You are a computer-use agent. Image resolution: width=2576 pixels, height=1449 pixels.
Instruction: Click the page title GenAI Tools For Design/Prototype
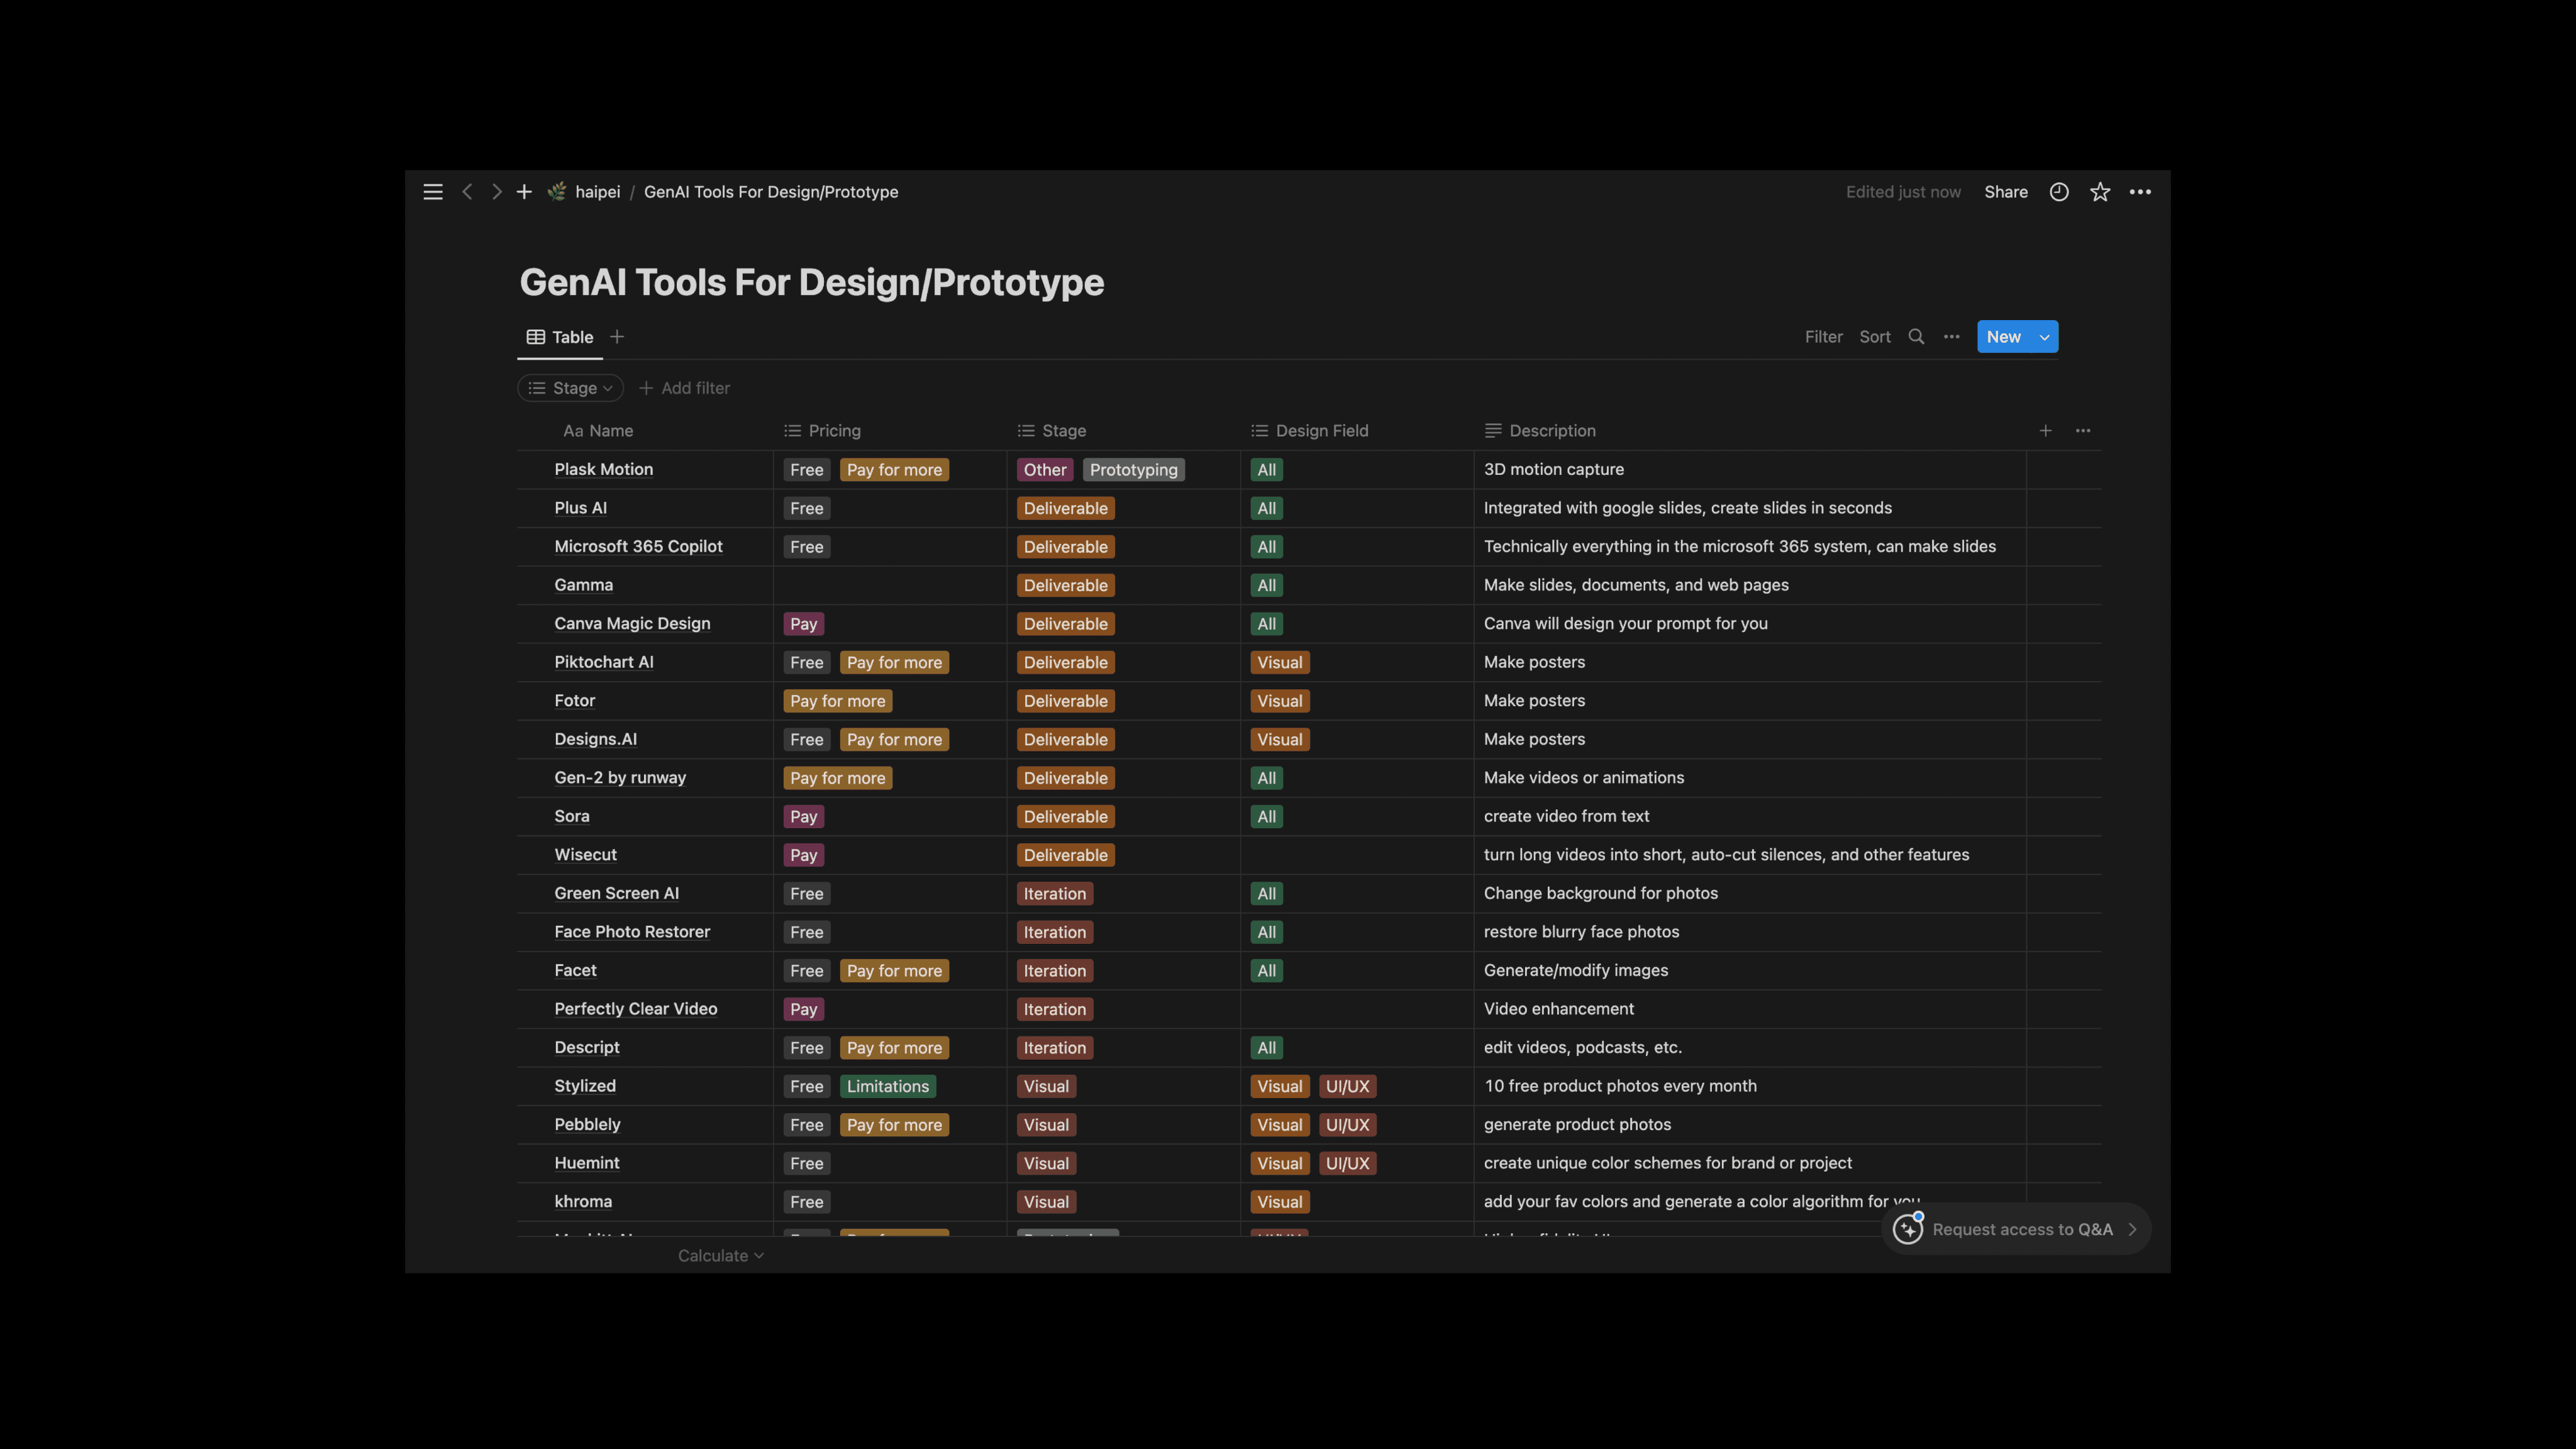(811, 282)
